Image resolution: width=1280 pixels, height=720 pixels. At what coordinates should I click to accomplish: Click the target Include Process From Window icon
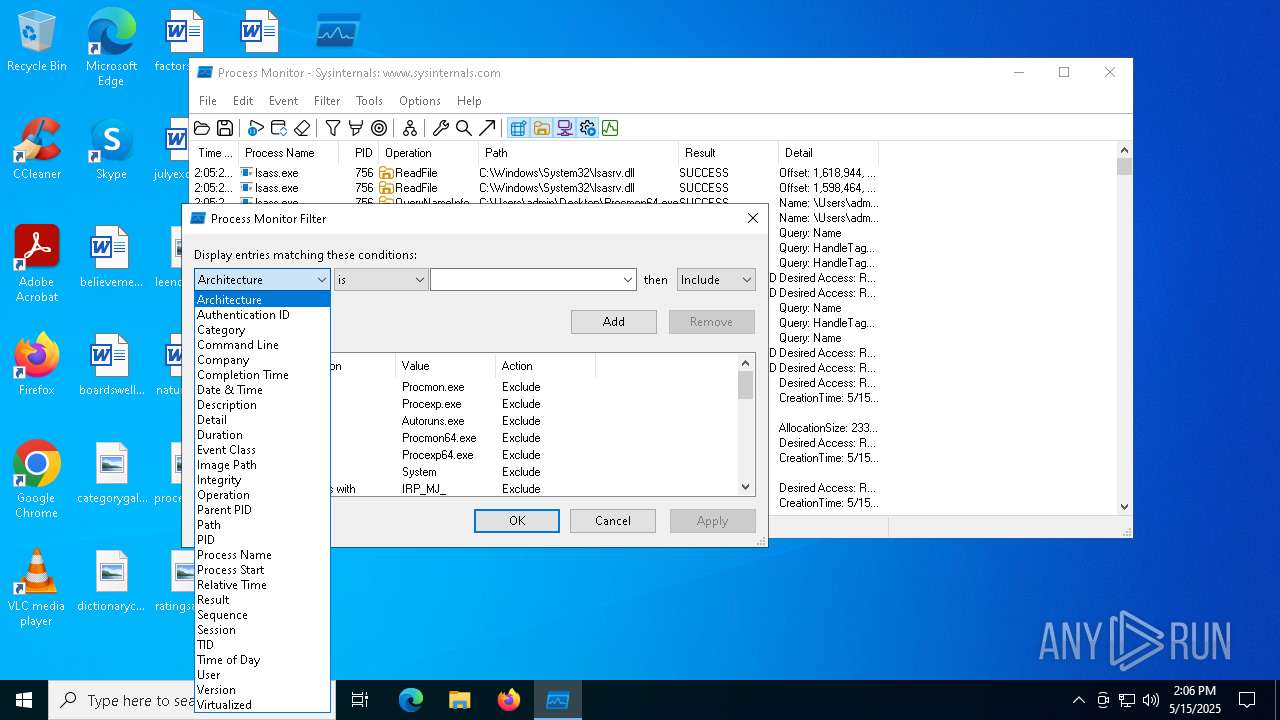[379, 128]
